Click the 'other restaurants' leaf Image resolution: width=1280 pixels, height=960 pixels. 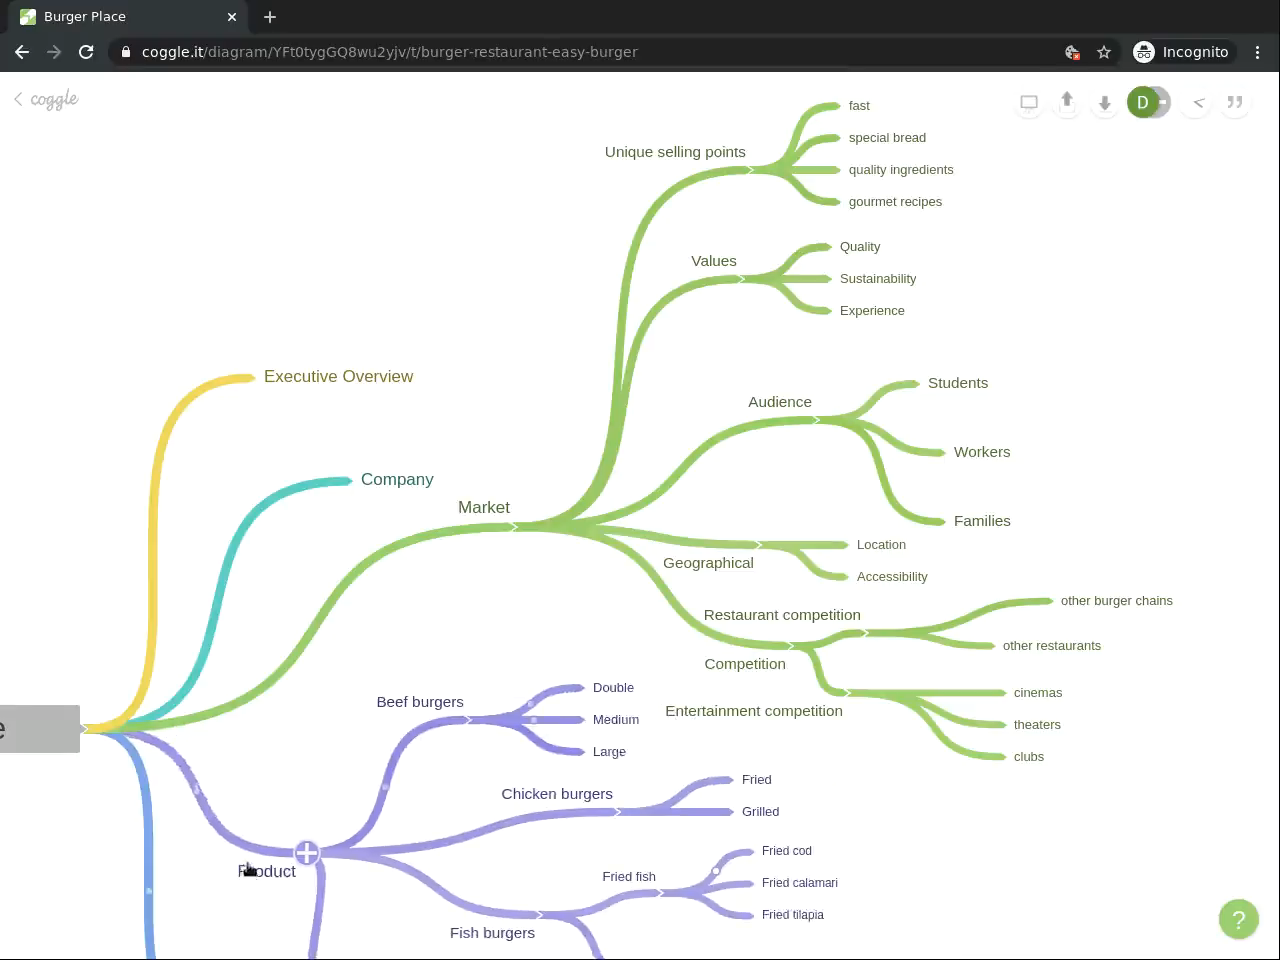pos(1052,646)
